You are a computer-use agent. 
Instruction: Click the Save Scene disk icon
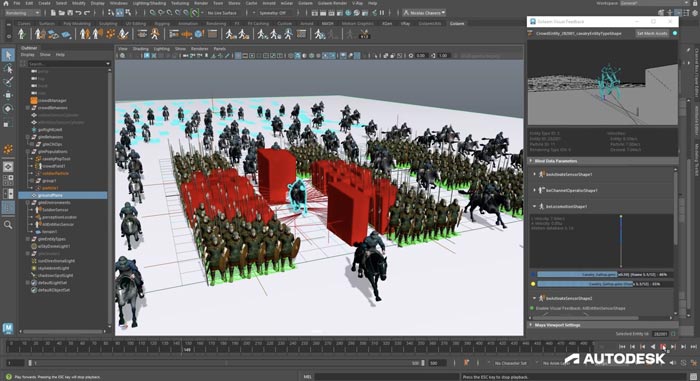(70, 13)
